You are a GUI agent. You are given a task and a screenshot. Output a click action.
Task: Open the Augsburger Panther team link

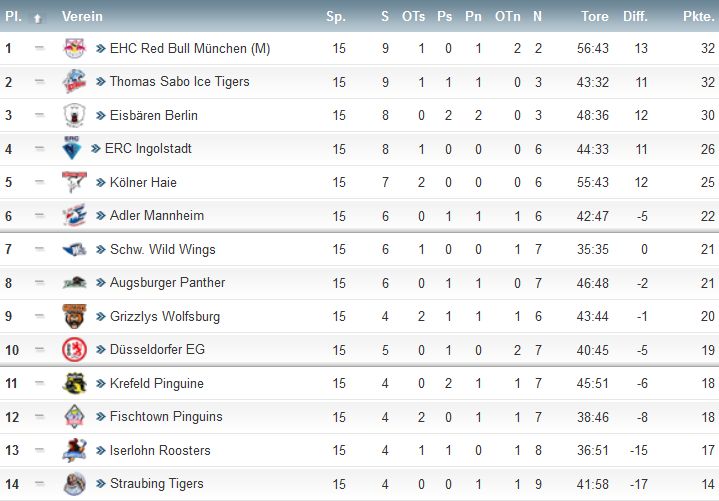(167, 282)
